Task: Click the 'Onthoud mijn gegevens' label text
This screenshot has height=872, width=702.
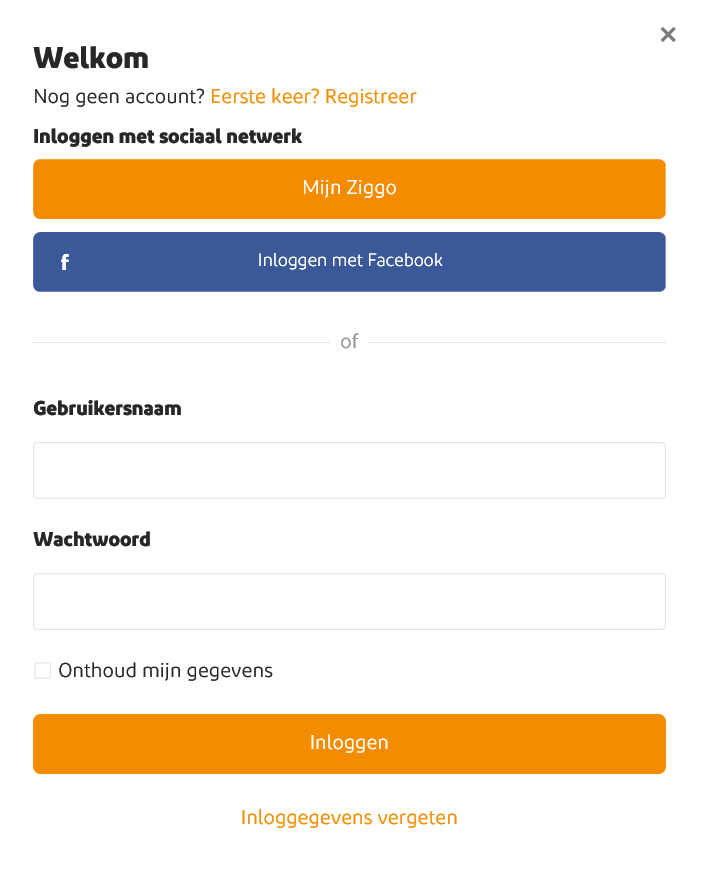Action: pyautogui.click(x=166, y=671)
